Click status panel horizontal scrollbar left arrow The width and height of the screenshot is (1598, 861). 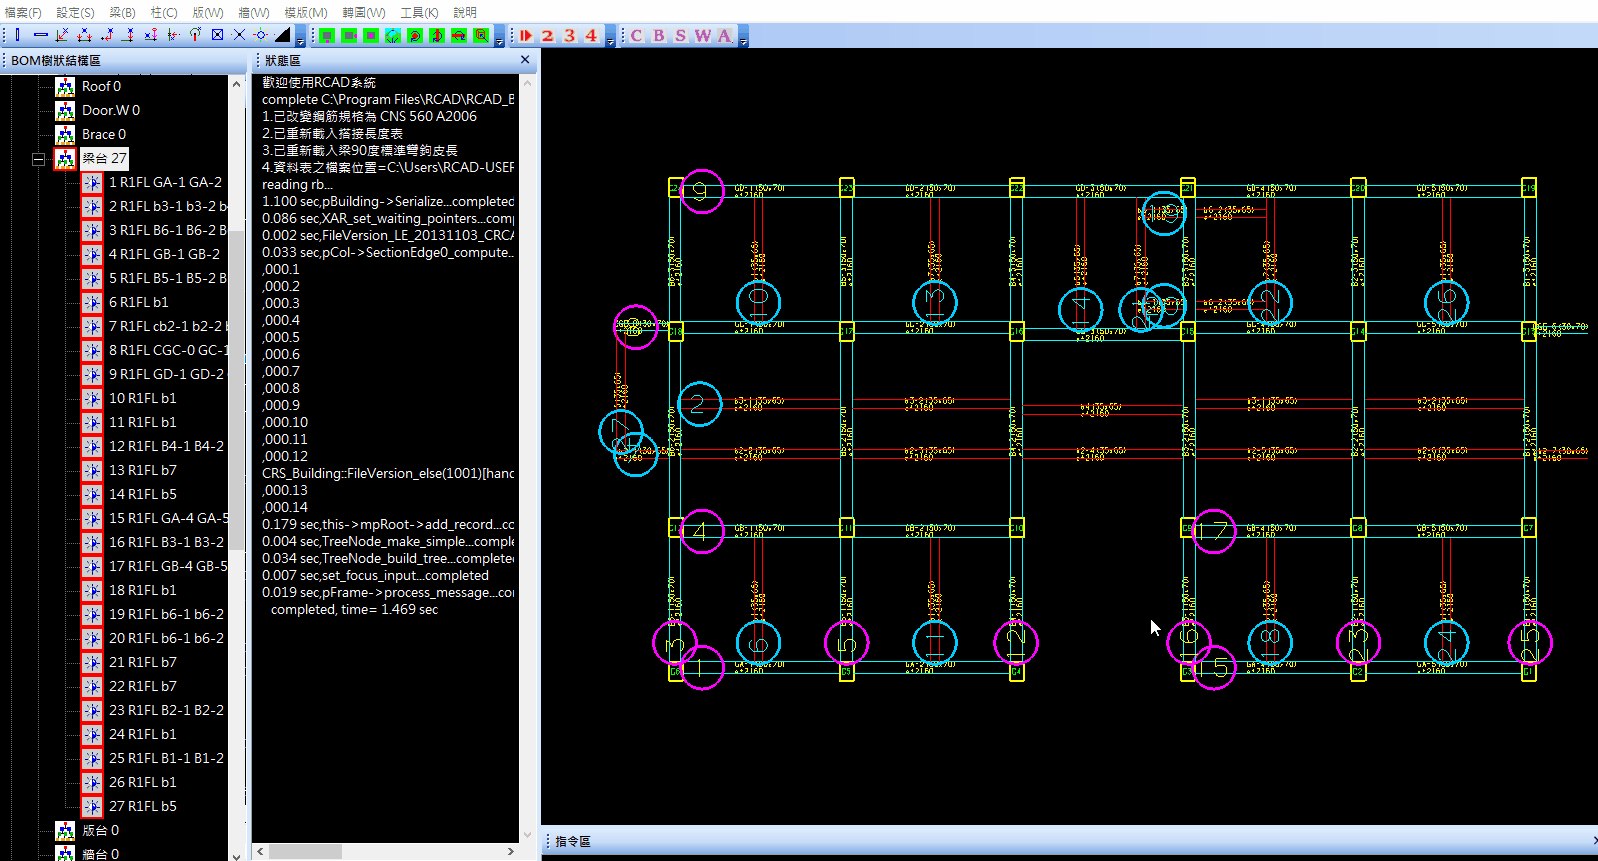[261, 852]
